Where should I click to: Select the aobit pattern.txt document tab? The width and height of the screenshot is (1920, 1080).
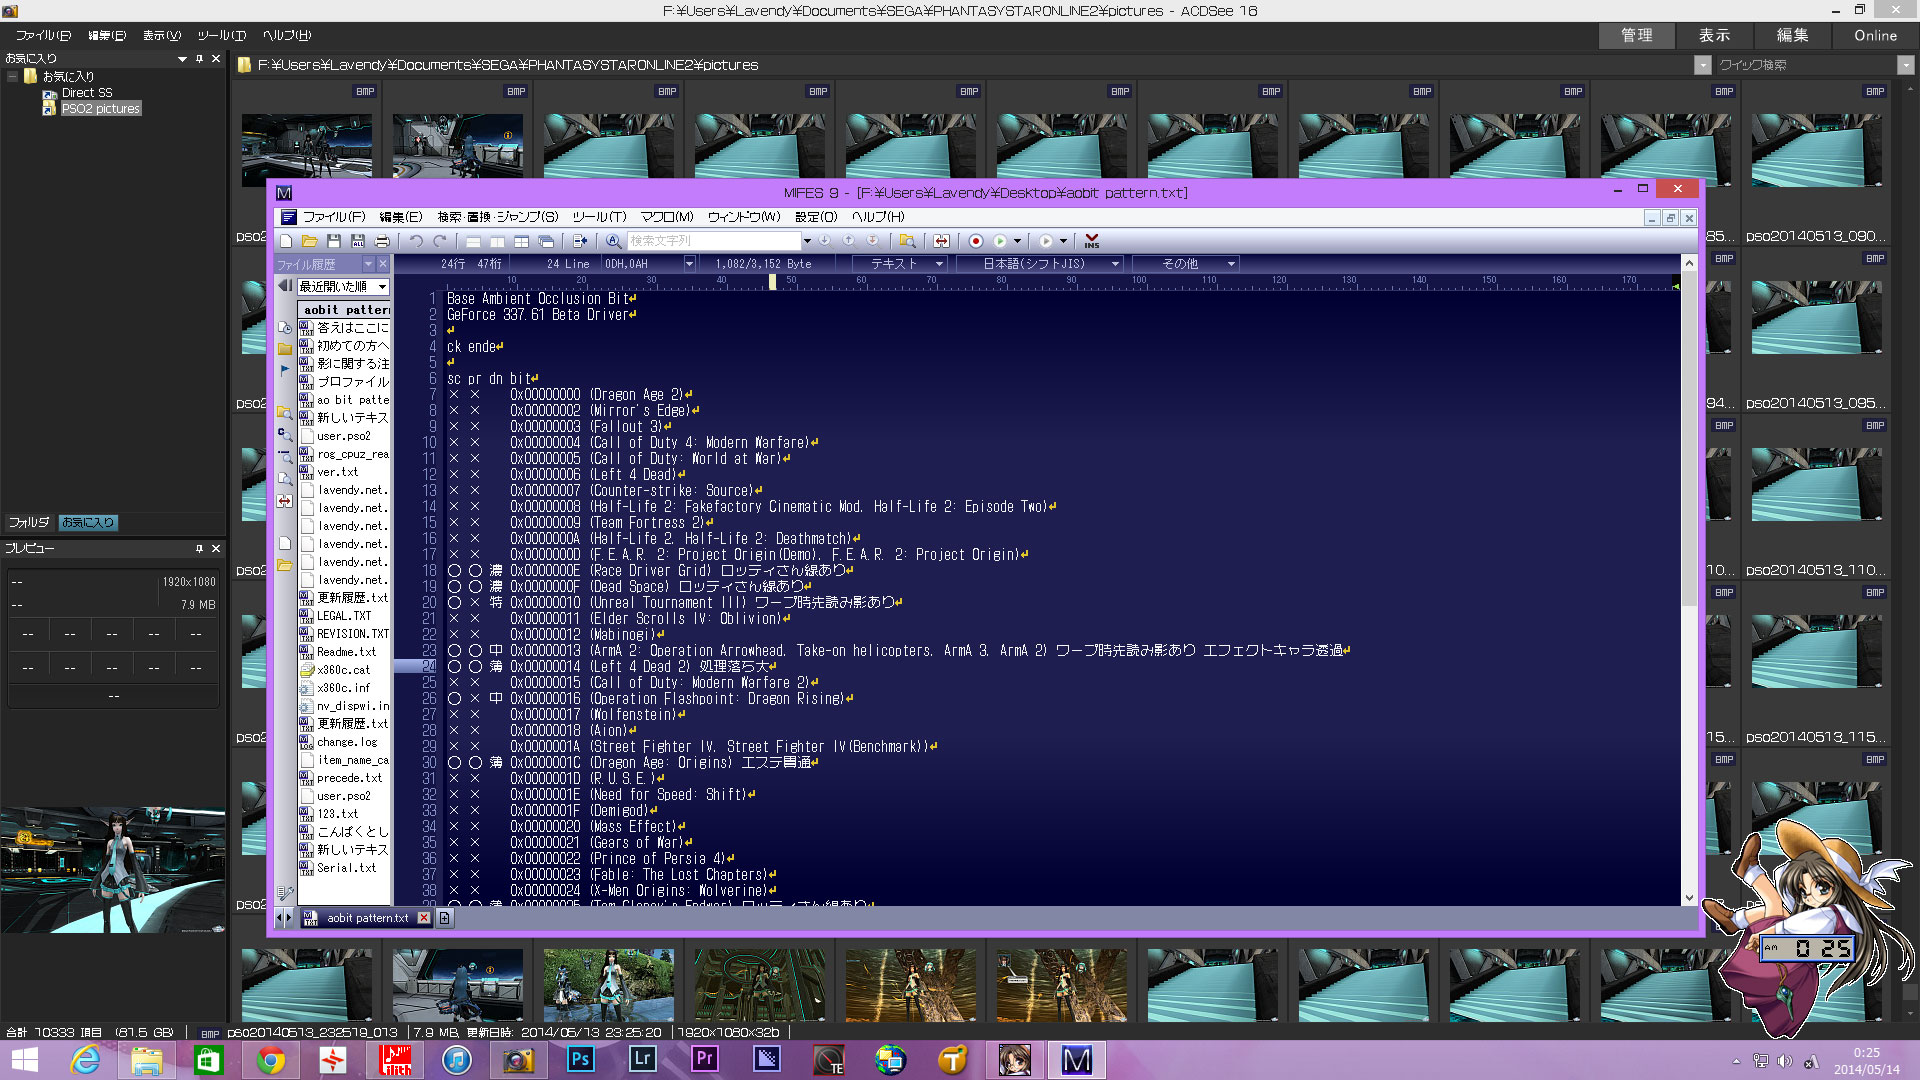367,918
